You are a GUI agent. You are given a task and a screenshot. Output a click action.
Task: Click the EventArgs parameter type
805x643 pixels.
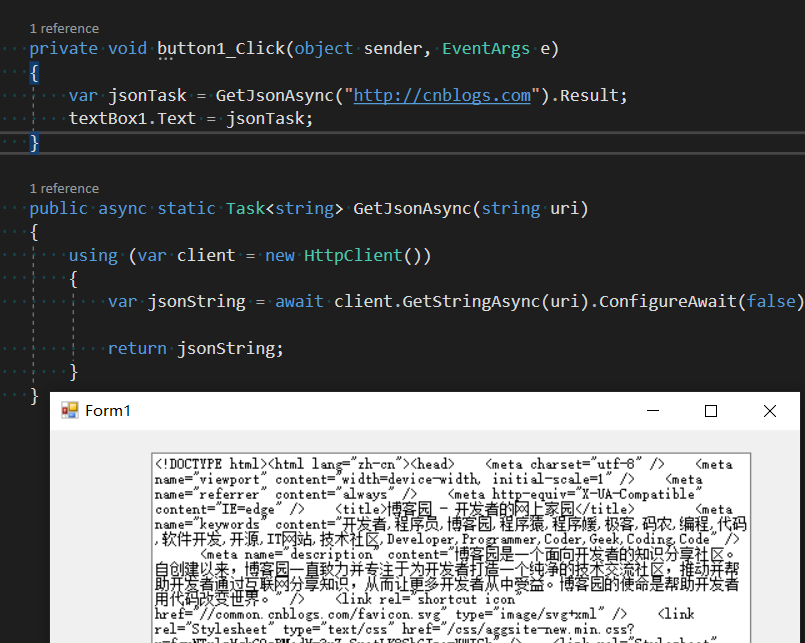pyautogui.click(x=486, y=49)
